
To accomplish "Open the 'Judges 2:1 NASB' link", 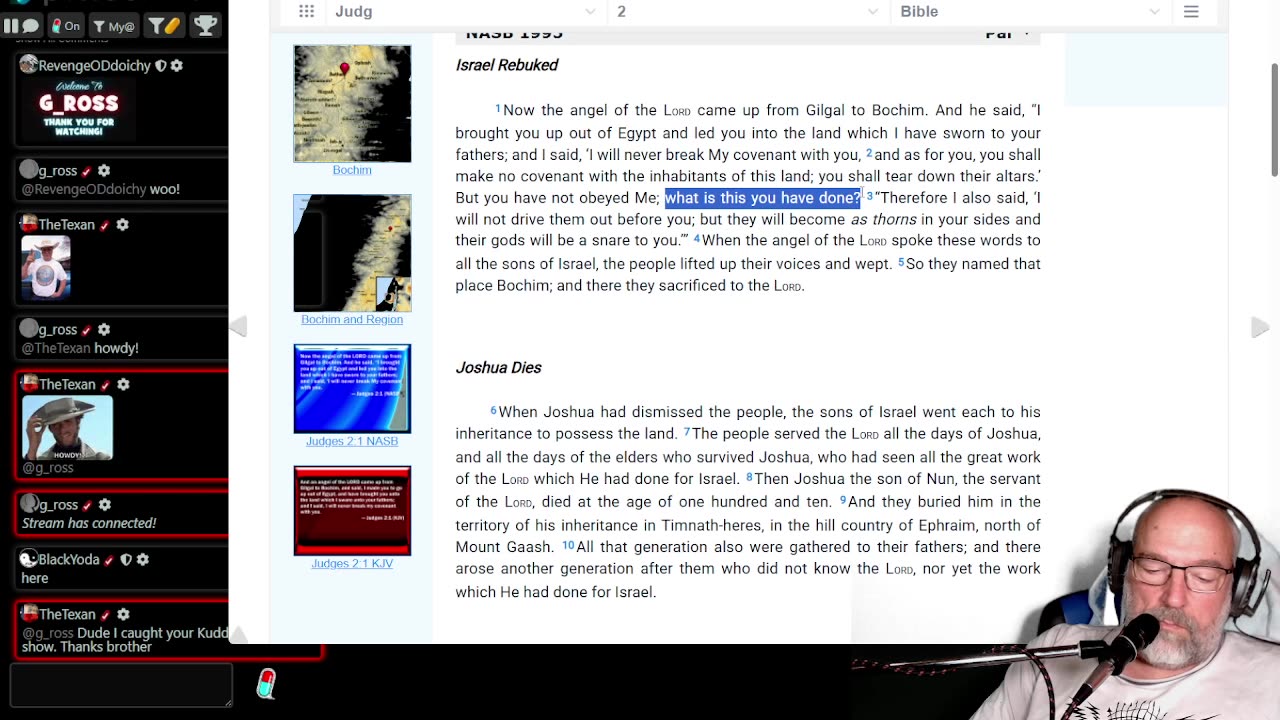I will (352, 441).
